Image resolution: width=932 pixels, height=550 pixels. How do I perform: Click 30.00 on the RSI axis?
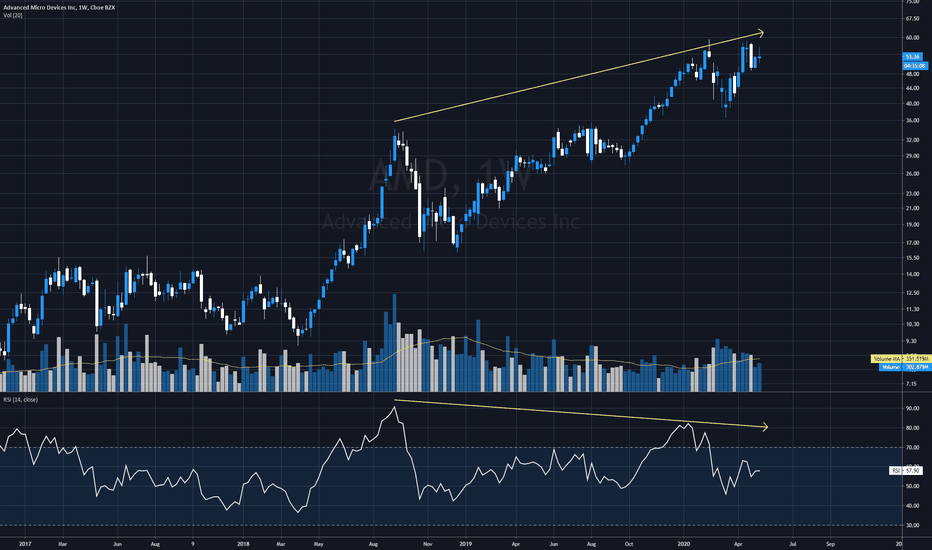coord(912,526)
